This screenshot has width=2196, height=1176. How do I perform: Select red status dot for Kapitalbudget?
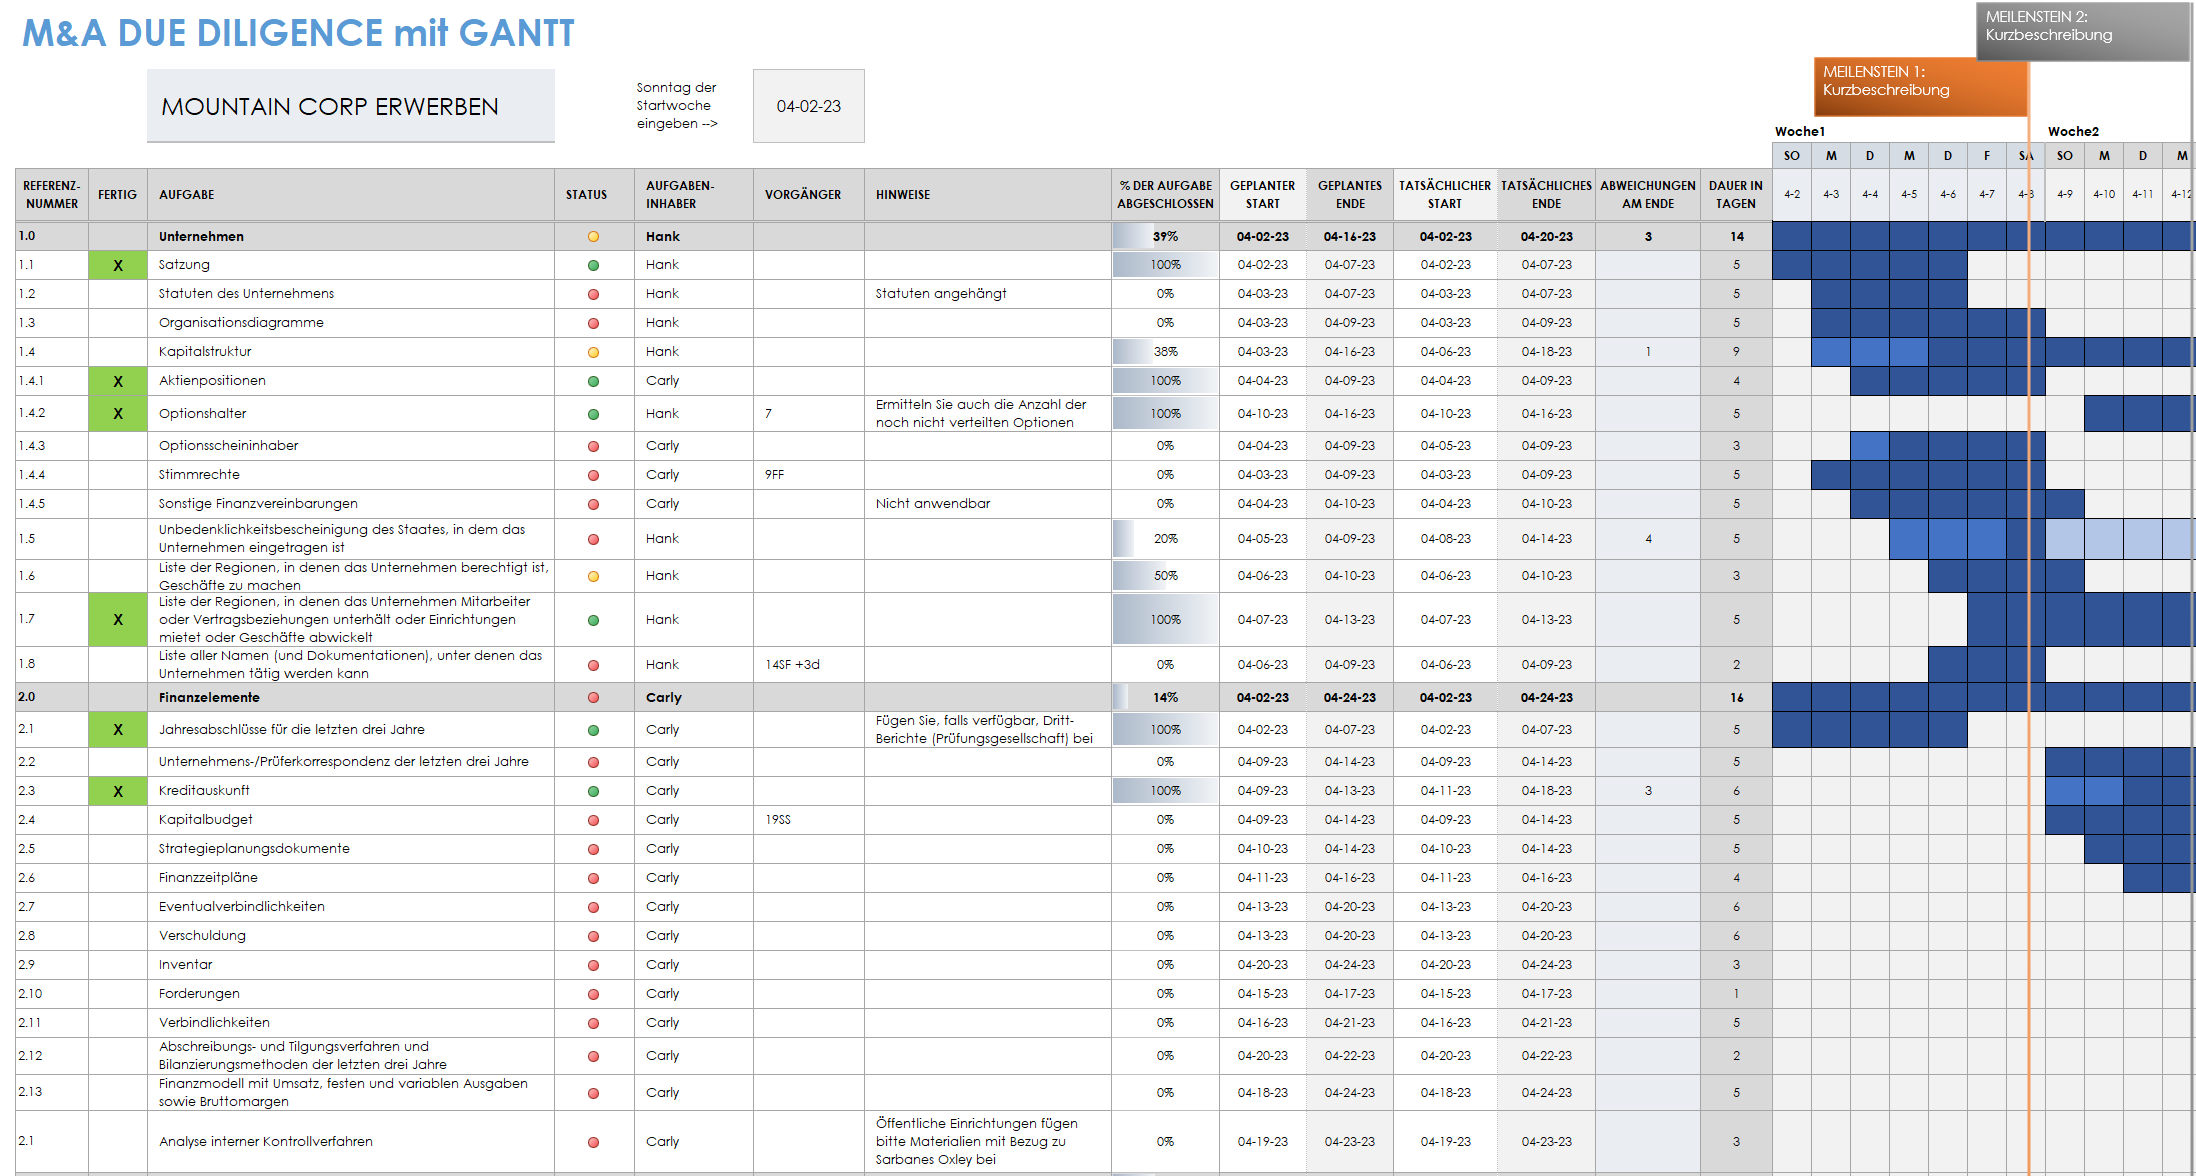593,821
